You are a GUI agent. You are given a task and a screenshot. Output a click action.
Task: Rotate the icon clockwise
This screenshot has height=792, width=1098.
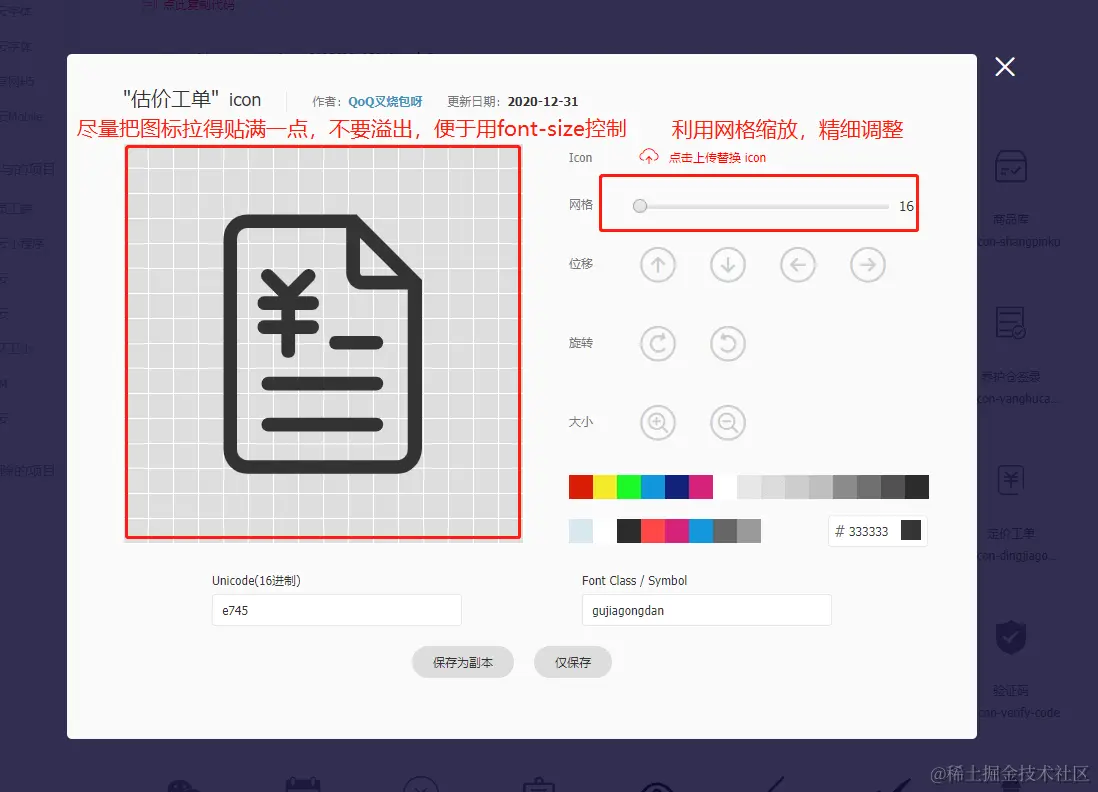tap(658, 344)
